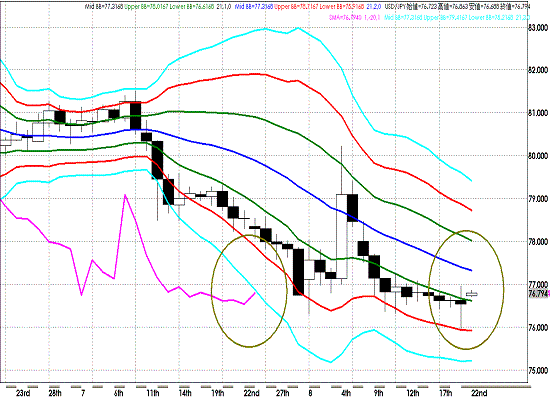Click the 11th date label
Image resolution: width=554 pixels, height=399 pixels.
point(153,393)
